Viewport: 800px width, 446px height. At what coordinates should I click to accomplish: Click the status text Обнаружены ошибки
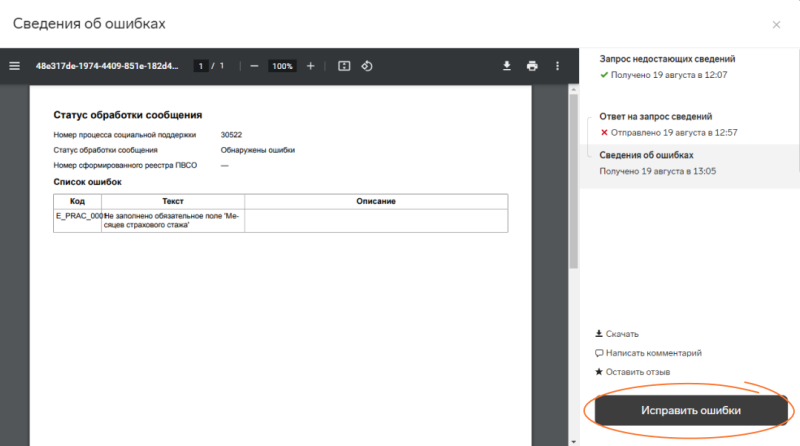tap(258, 150)
